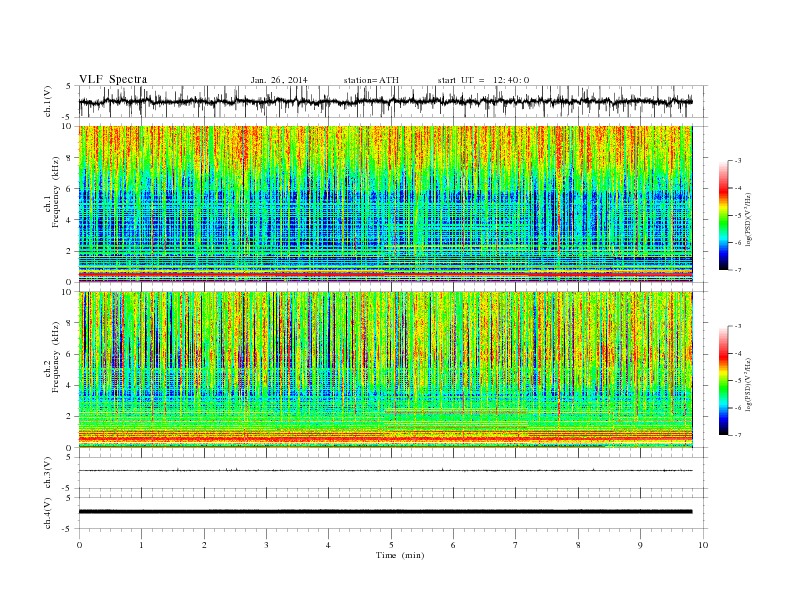Click the ch.4(V) thick waveform band
This screenshot has height=612, width=792.
coord(385,512)
